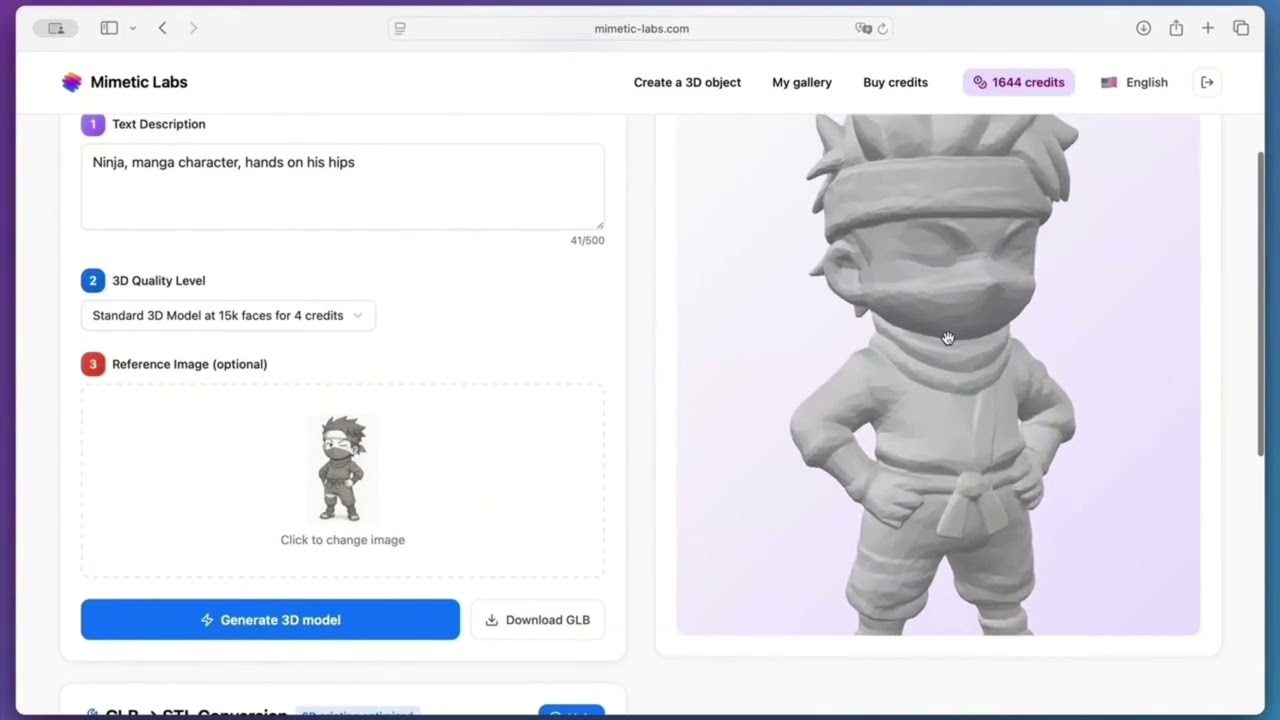Click the window tab group pill icon

[x=56, y=28]
